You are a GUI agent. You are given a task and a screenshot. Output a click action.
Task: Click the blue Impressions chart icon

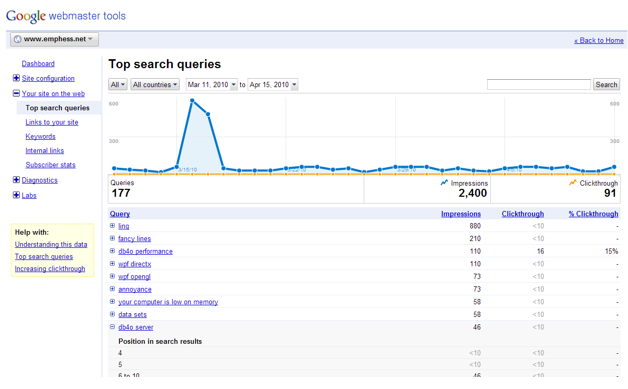tap(444, 183)
